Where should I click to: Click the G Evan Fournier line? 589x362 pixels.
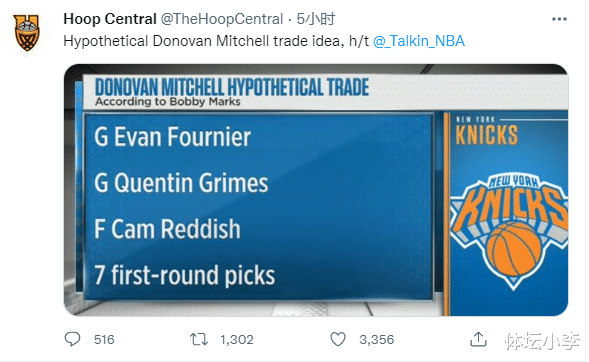coord(172,136)
